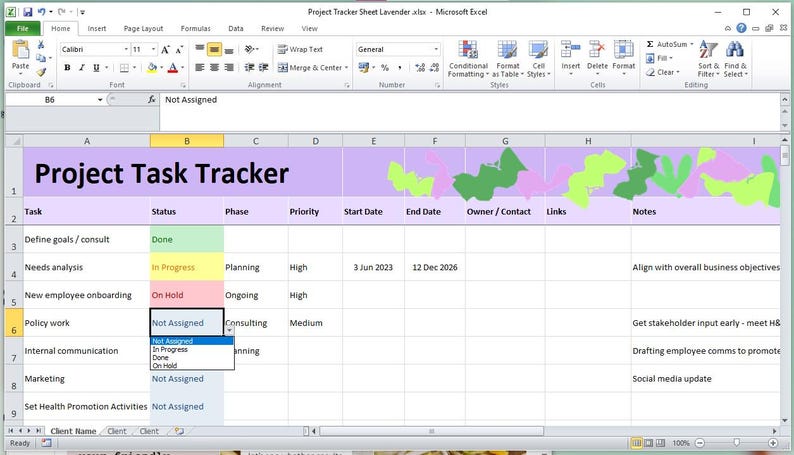
Task: Switch to the Review tab
Action: point(272,28)
